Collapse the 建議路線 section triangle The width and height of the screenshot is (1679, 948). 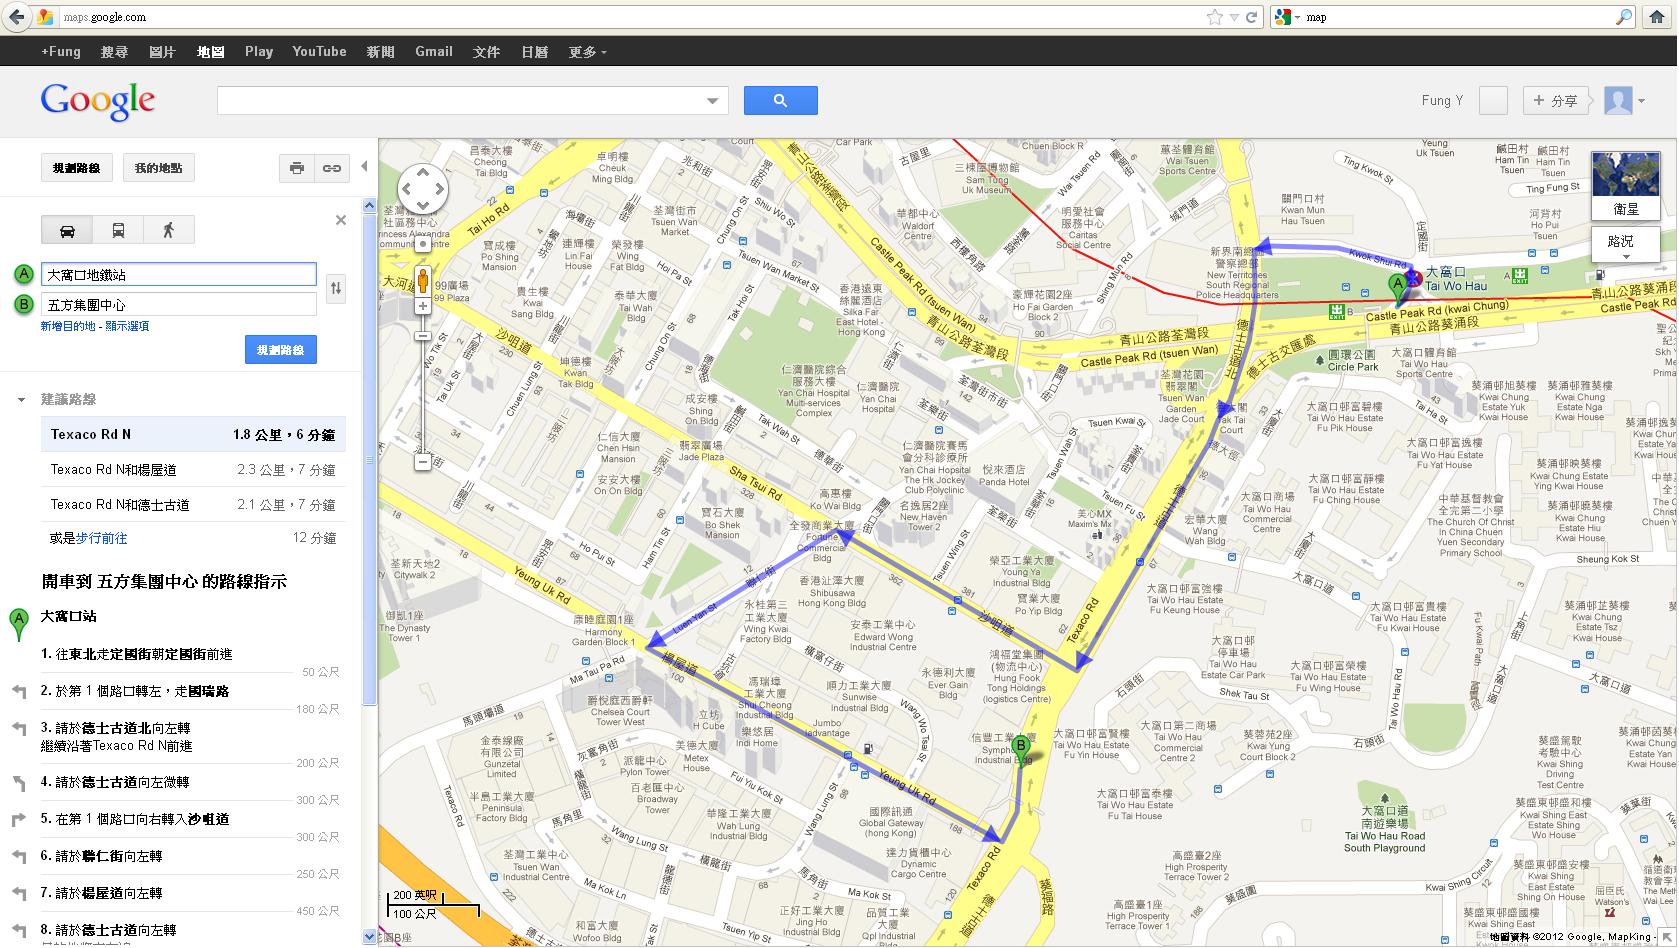click(x=21, y=400)
